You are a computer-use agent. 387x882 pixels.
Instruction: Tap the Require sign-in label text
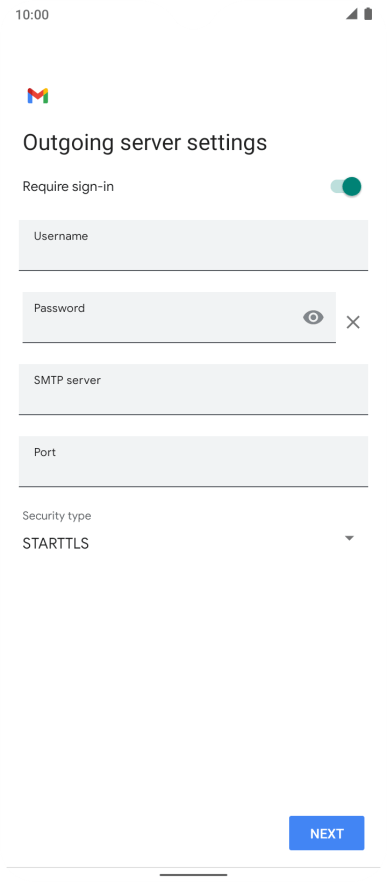coord(68,186)
